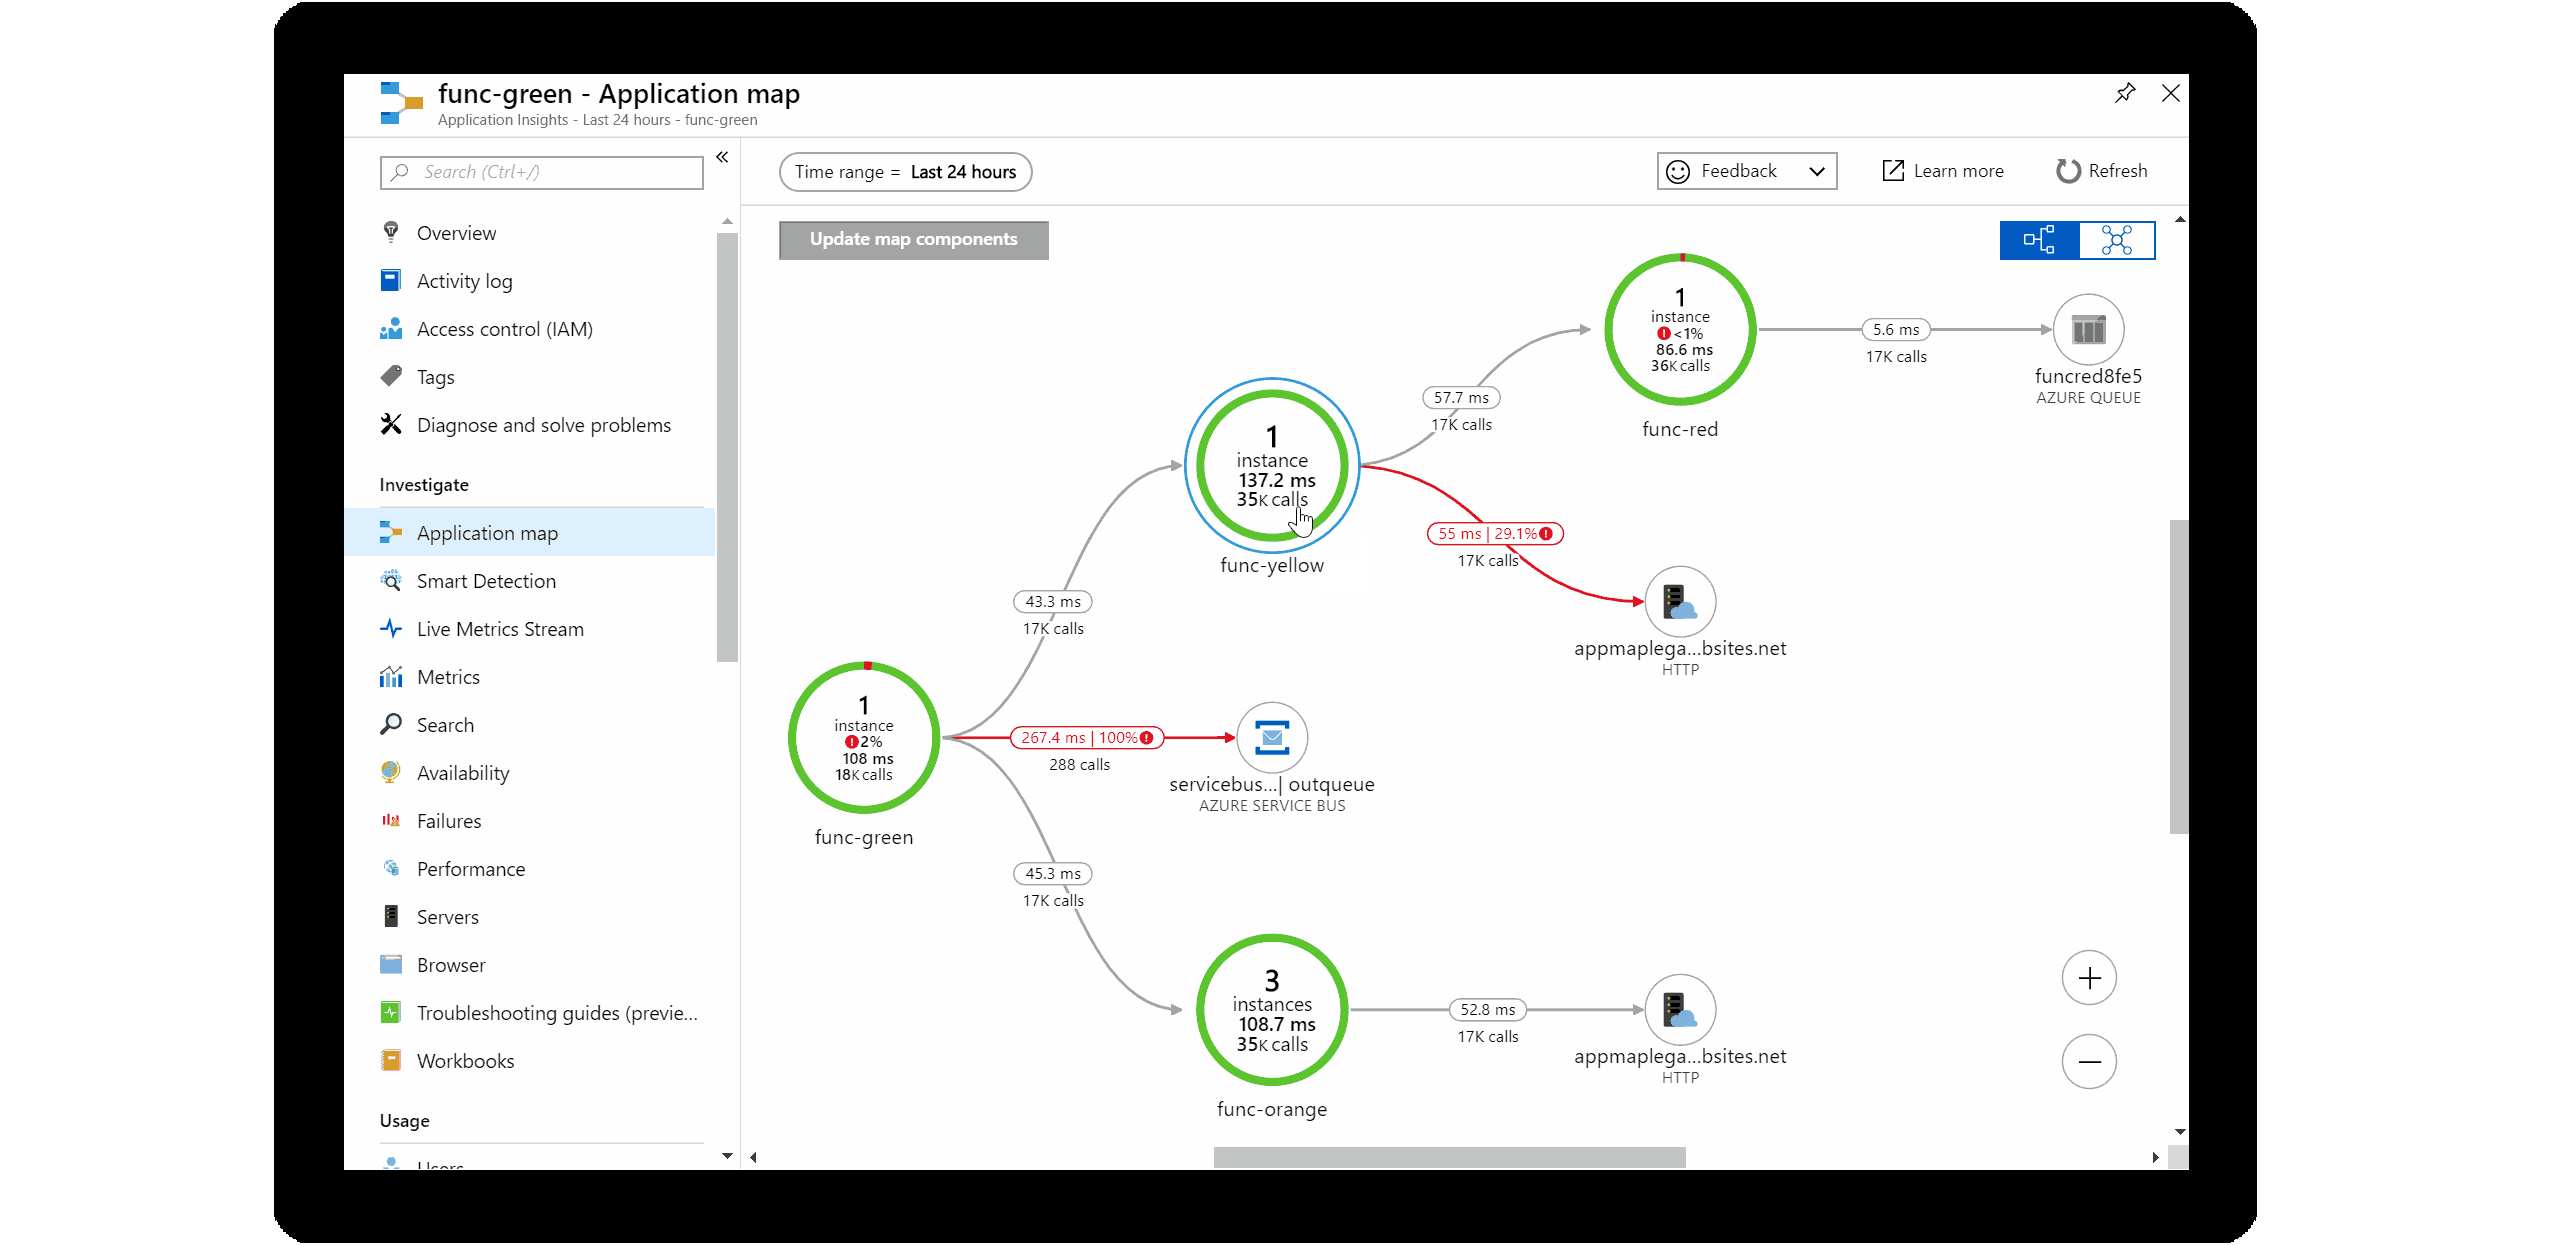The width and height of the screenshot is (2559, 1245).
Task: Click the Workbooks notebook icon
Action: [391, 1060]
